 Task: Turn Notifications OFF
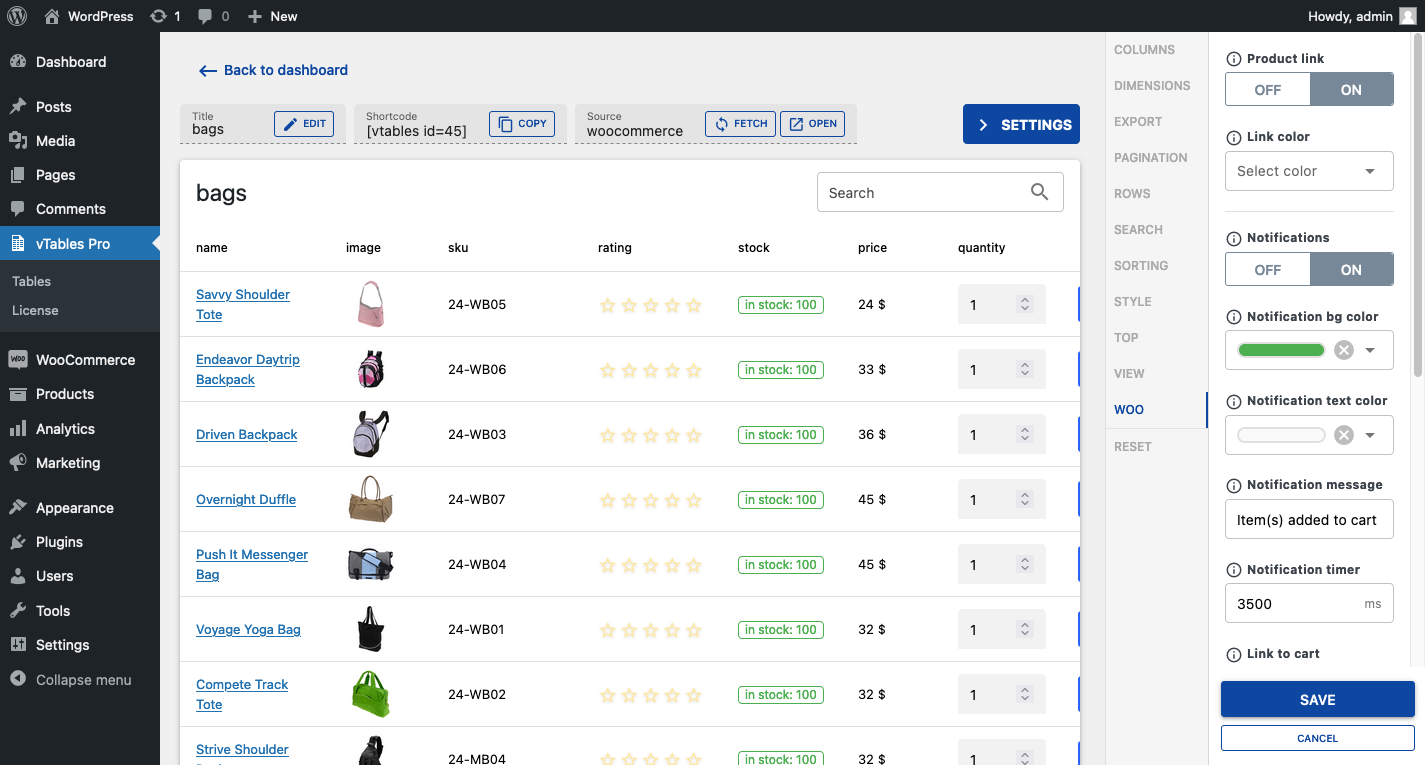1268,269
